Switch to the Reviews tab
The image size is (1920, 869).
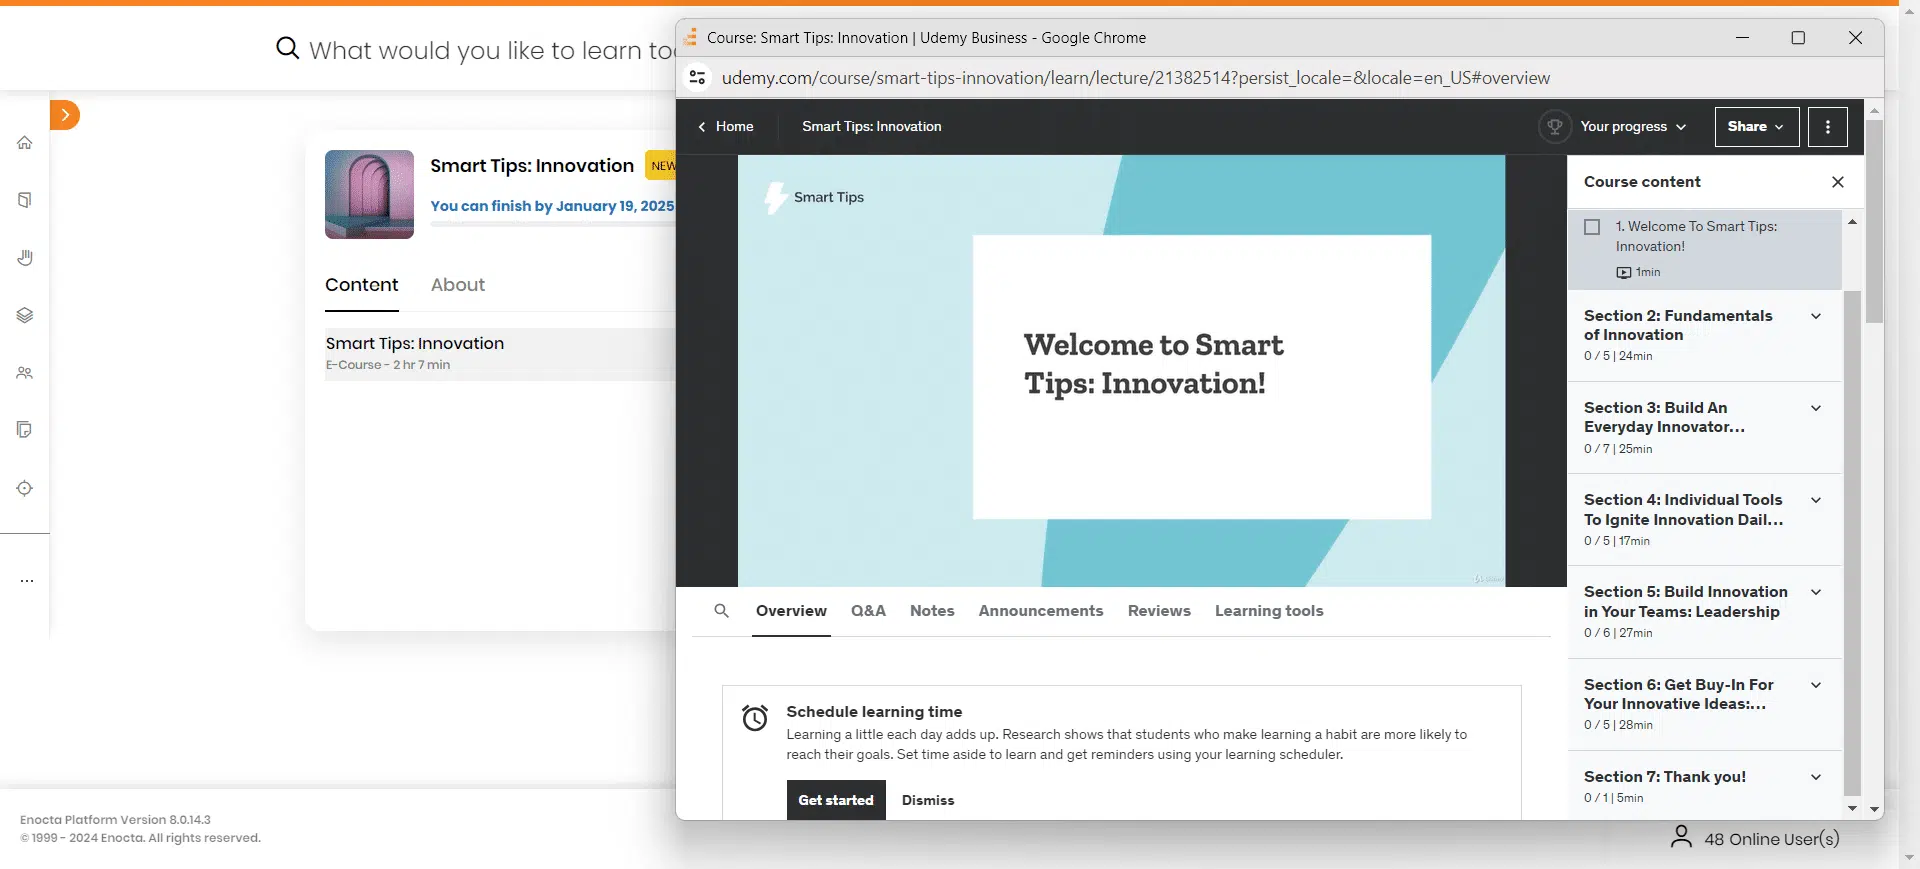1159,611
